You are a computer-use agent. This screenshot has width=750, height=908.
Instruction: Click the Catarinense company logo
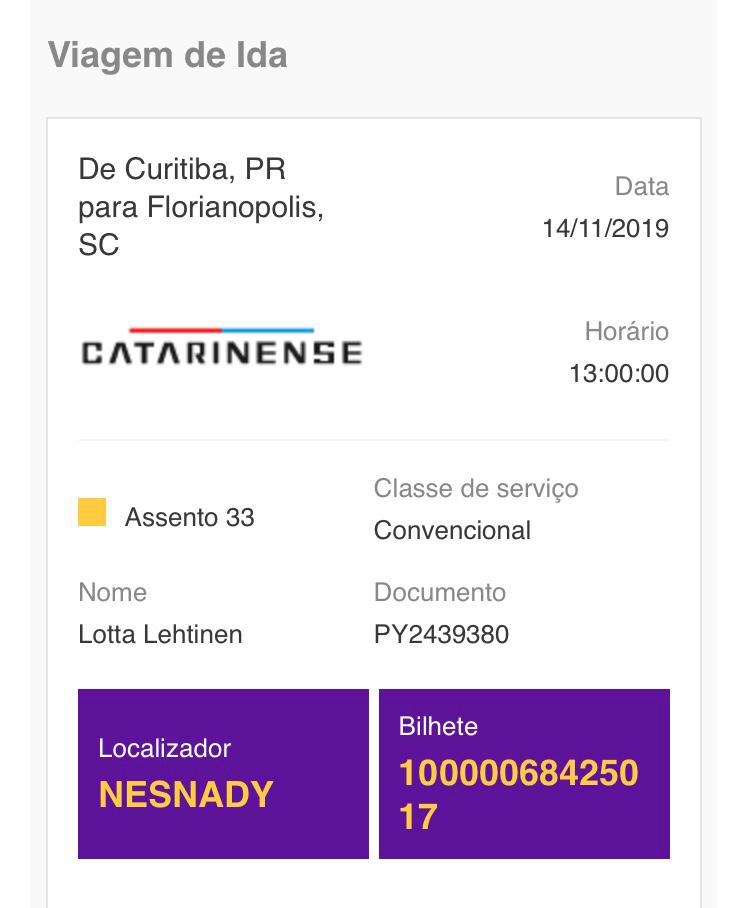click(221, 352)
